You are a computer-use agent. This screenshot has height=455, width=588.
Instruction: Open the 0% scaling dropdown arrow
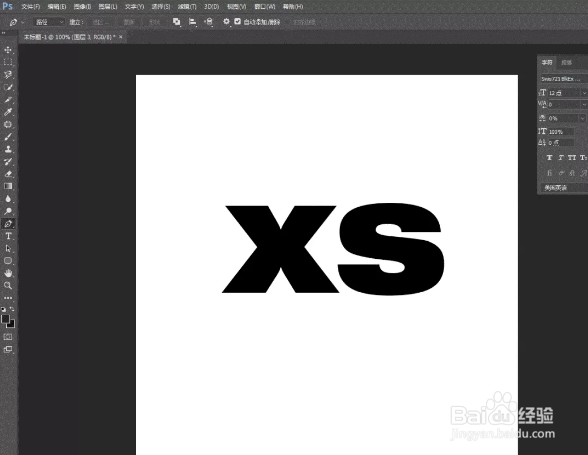coord(582,118)
